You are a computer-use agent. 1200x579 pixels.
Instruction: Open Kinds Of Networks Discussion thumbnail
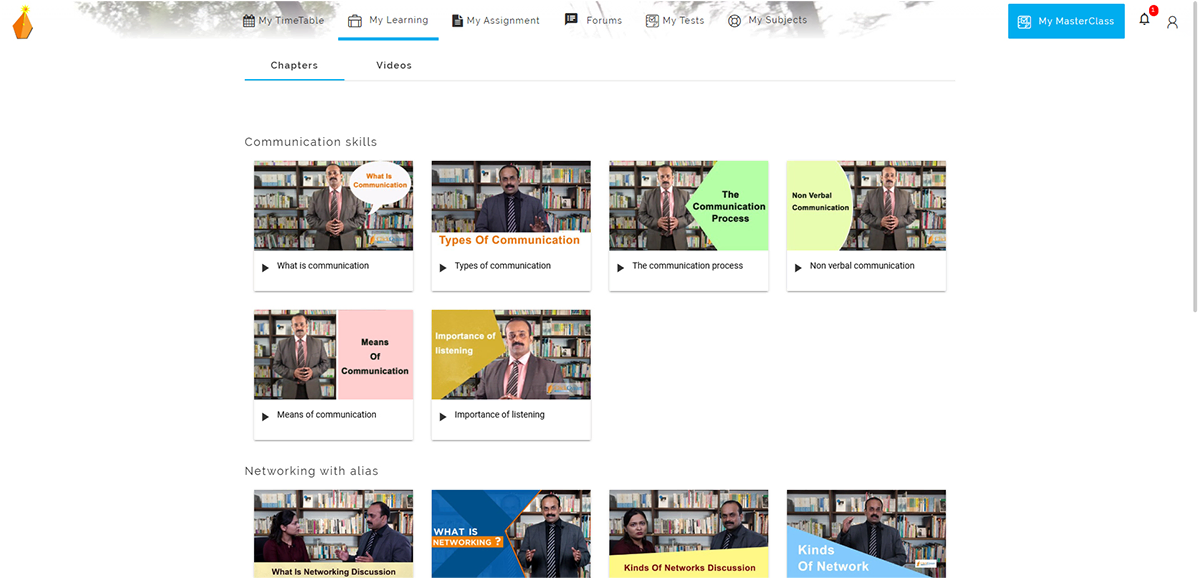(x=688, y=533)
